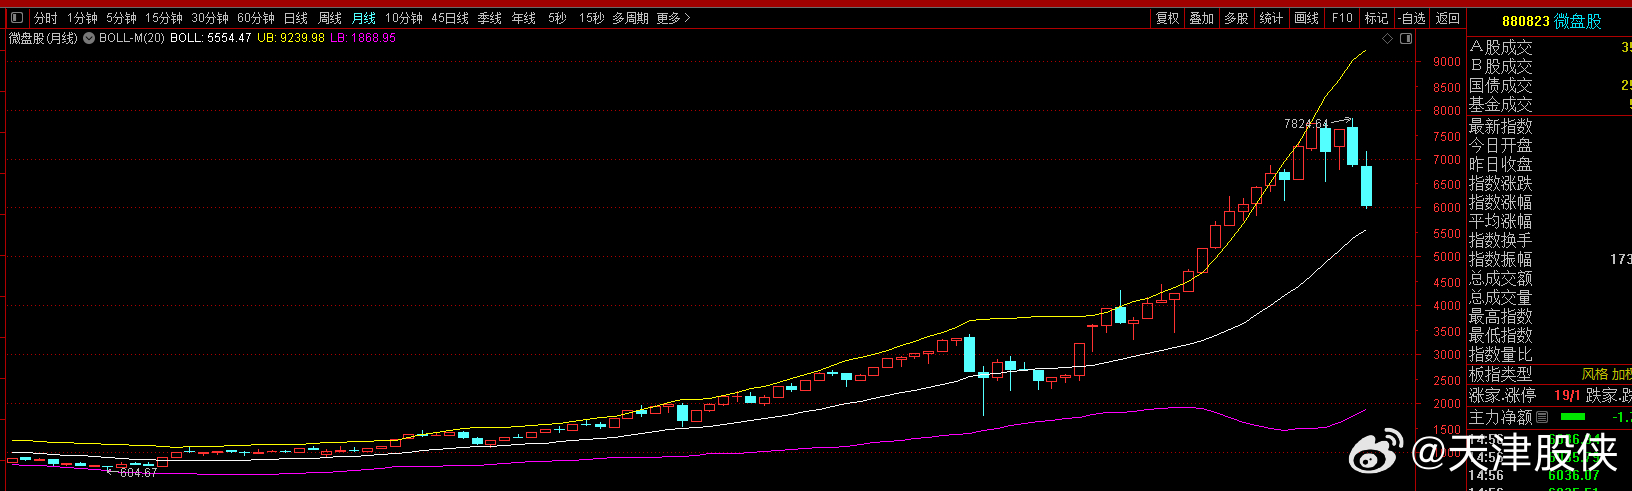Click the 国债成交 row
Viewport: 1632px width, 491px height.
click(1550, 85)
